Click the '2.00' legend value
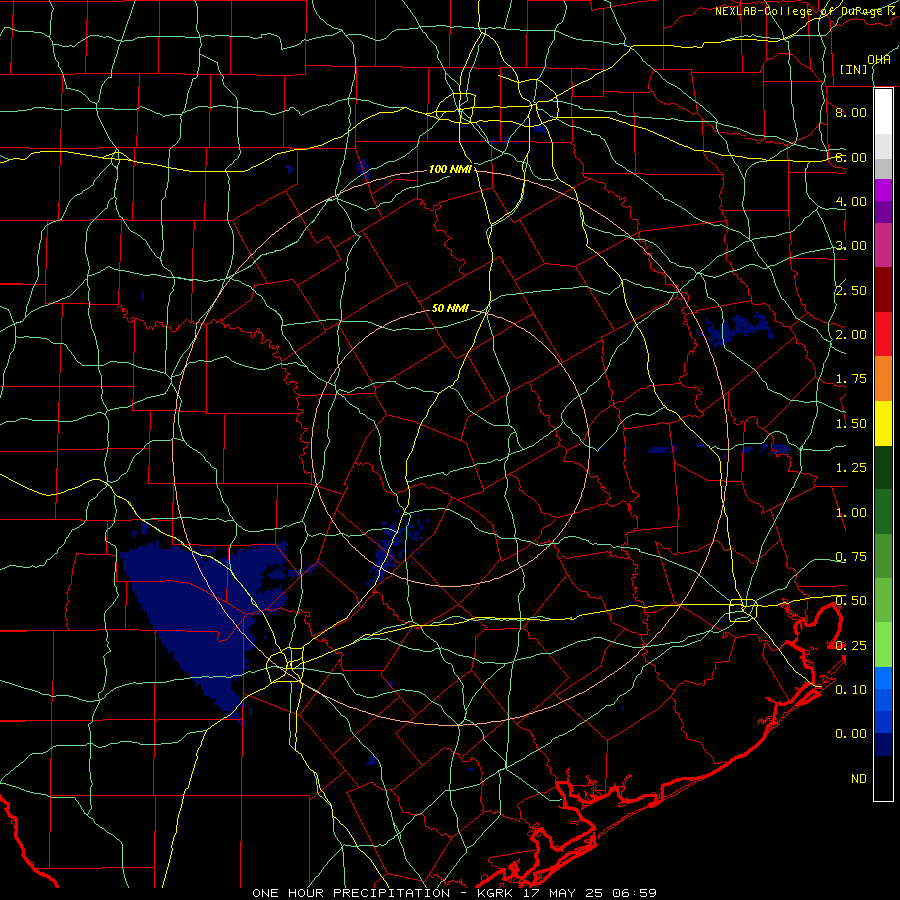Screen dimensions: 900x900 pyautogui.click(x=851, y=335)
